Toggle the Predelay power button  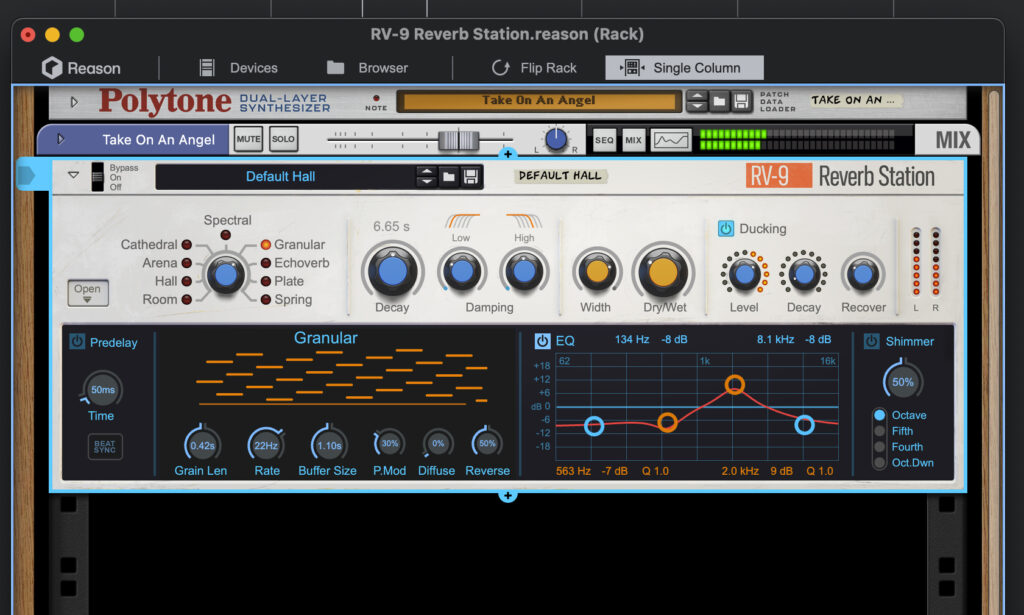[x=77, y=341]
